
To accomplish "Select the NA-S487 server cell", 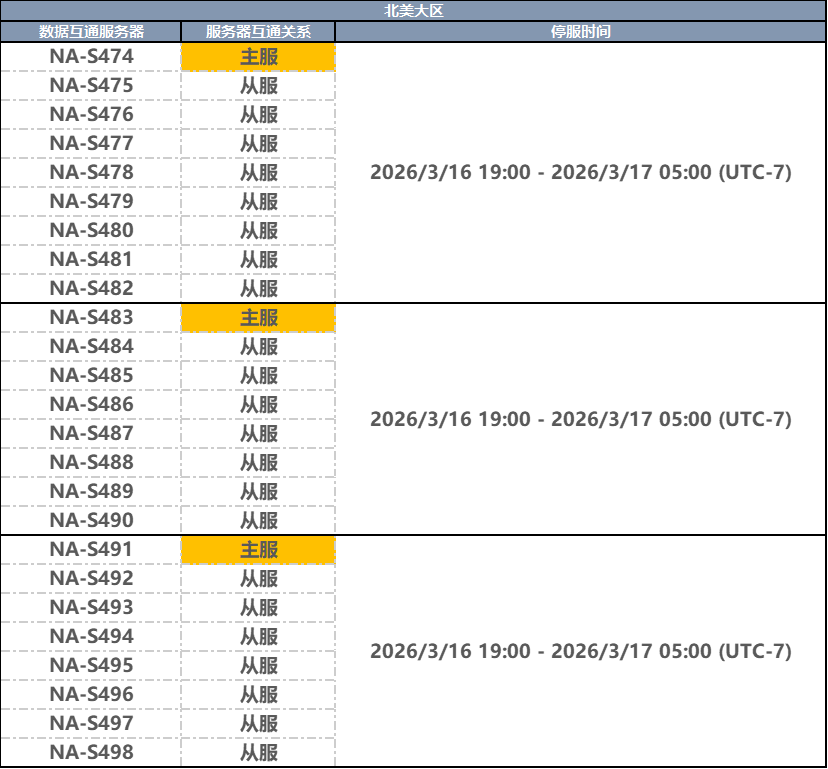I will click(x=91, y=434).
